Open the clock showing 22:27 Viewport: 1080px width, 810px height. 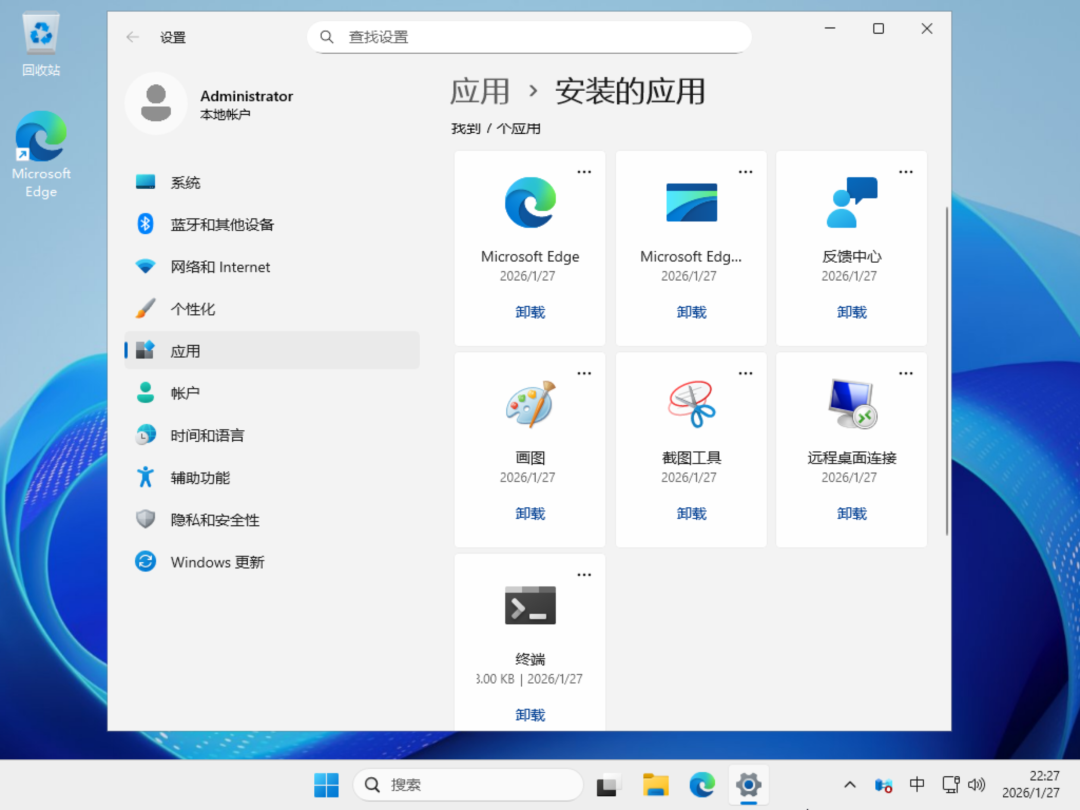click(1030, 785)
